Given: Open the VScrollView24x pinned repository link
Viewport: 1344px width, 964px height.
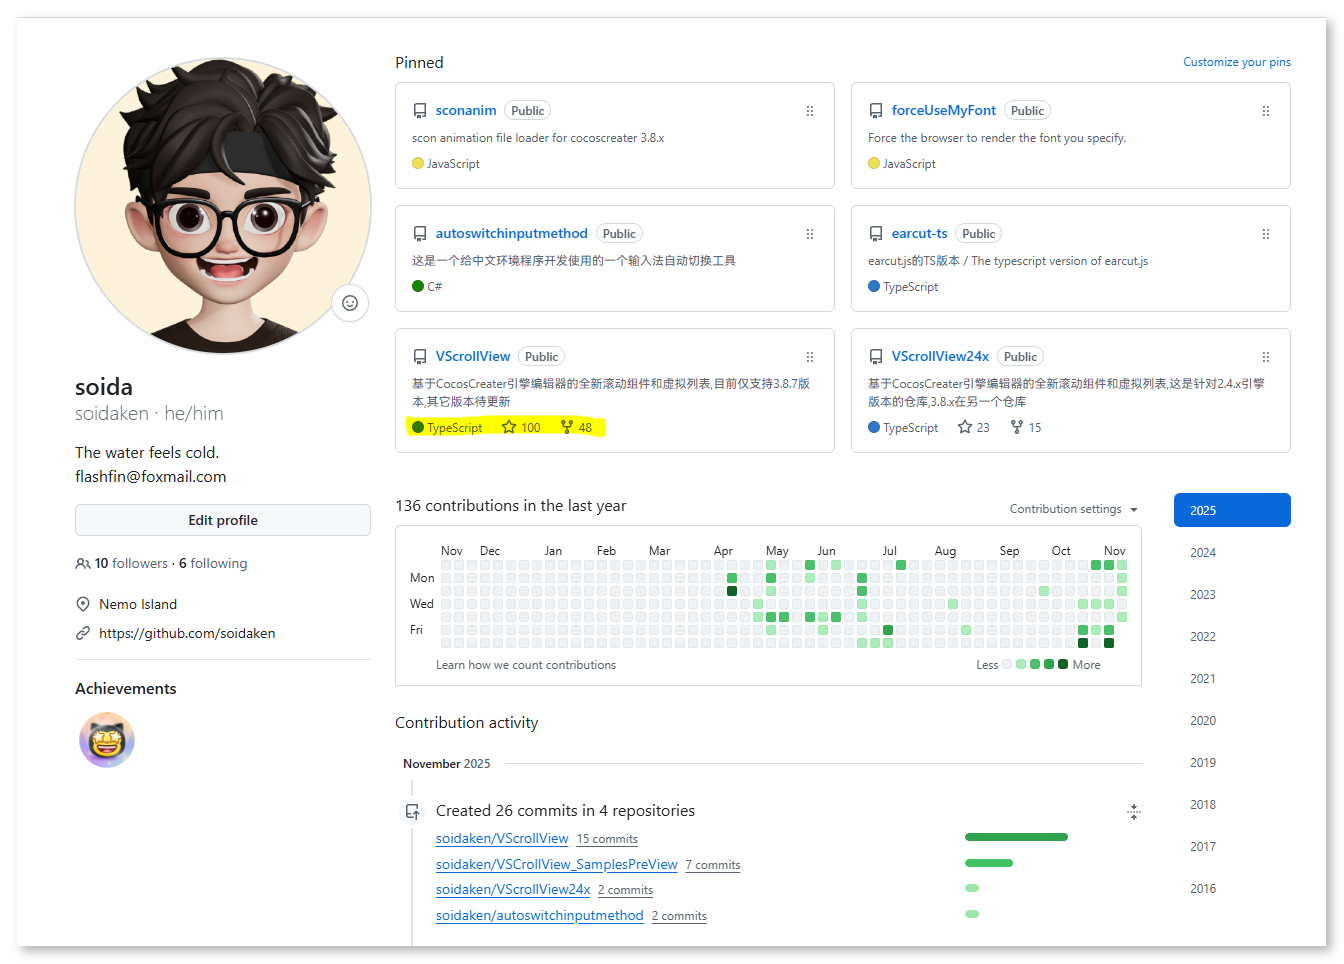Looking at the screenshot, I should [940, 356].
